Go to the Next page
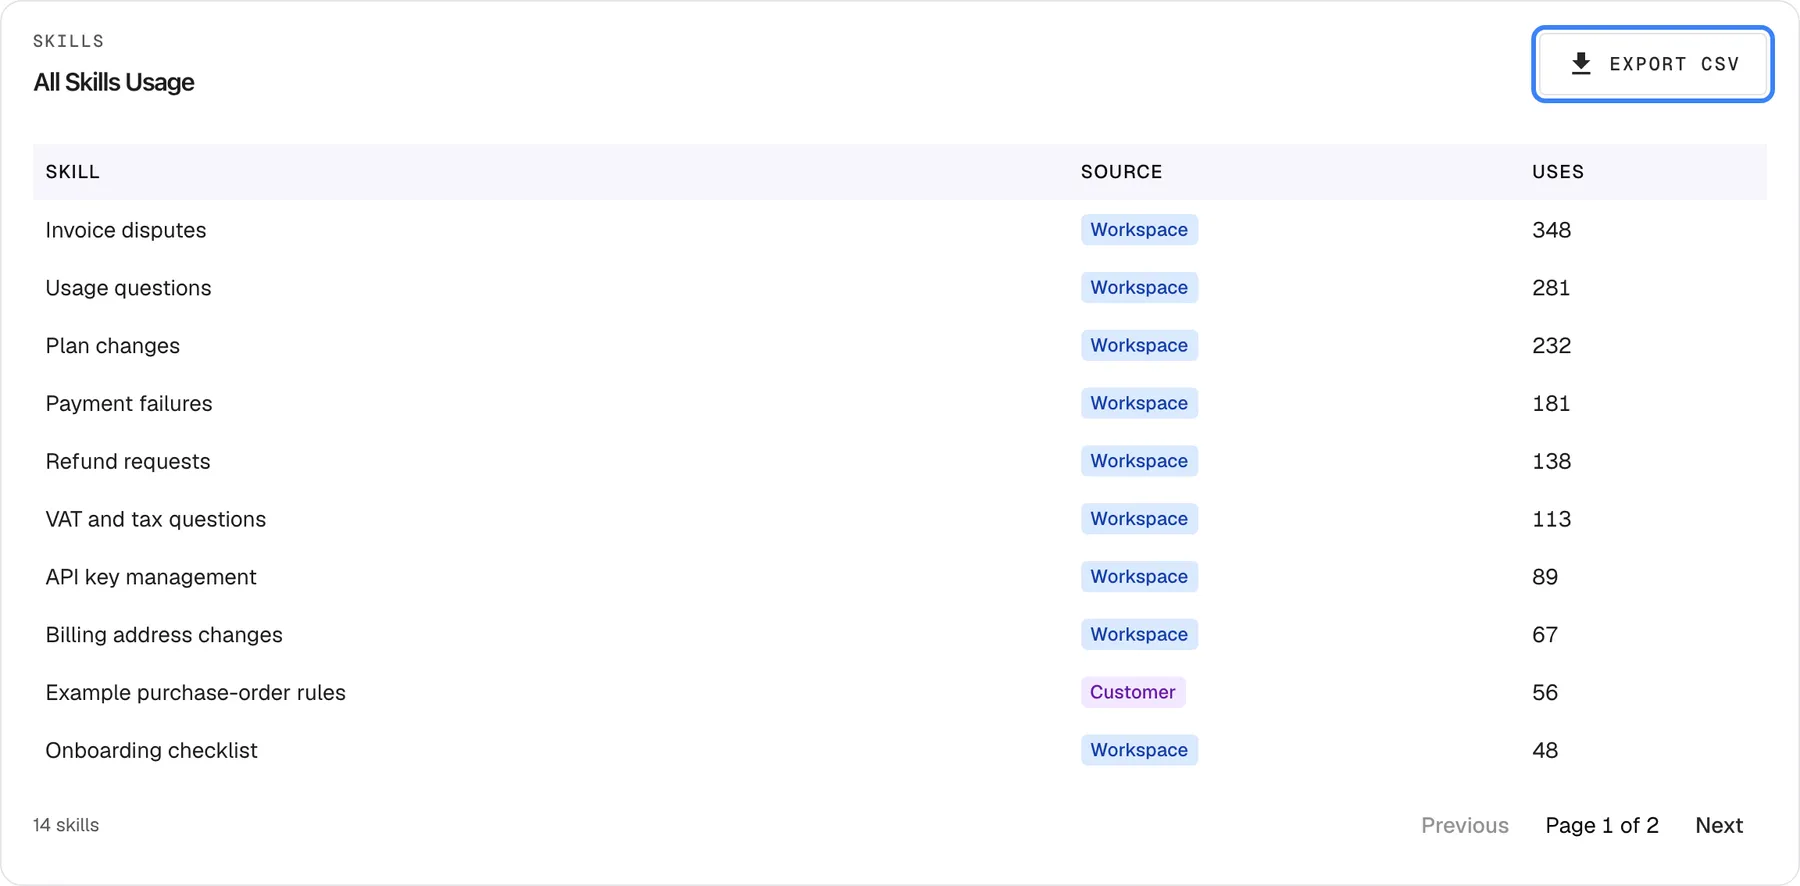This screenshot has height=886, width=1800. (x=1719, y=825)
